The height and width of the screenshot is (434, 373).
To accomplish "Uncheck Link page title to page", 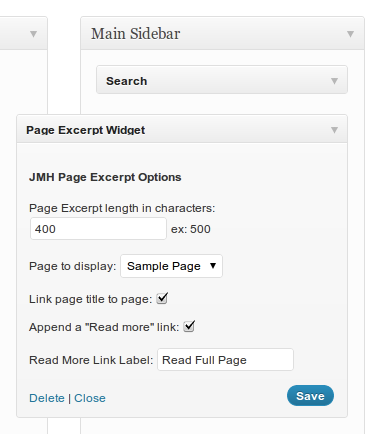I will tap(162, 298).
